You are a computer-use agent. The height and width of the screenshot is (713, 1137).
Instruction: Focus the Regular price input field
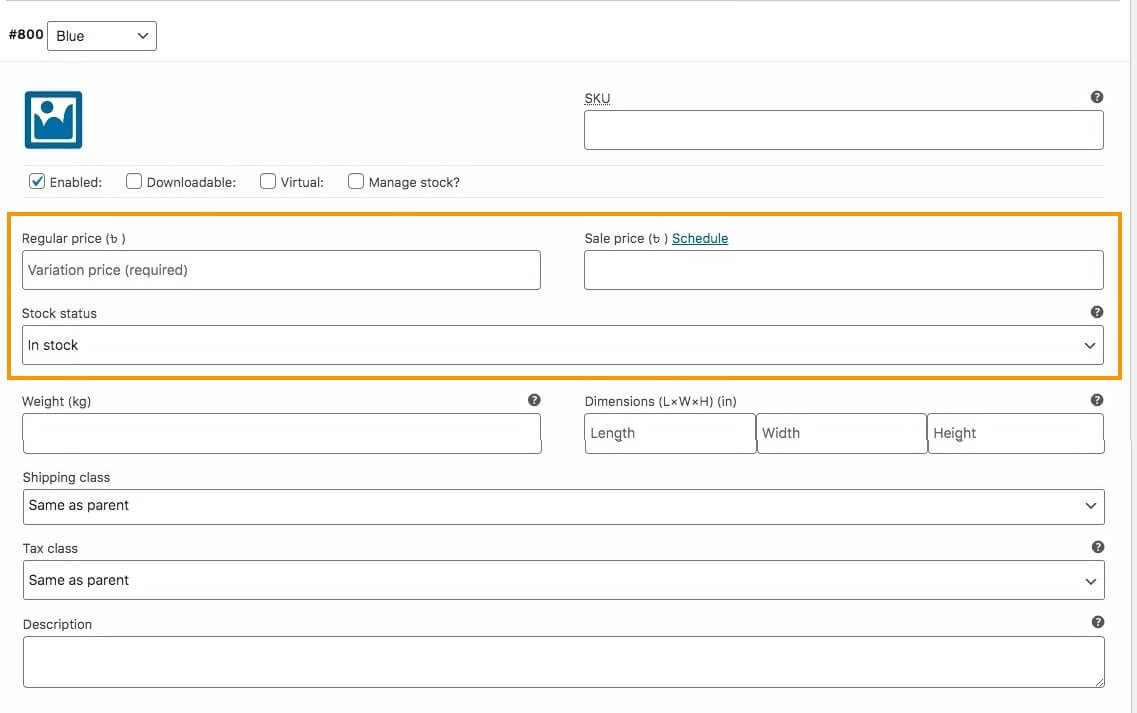click(281, 270)
